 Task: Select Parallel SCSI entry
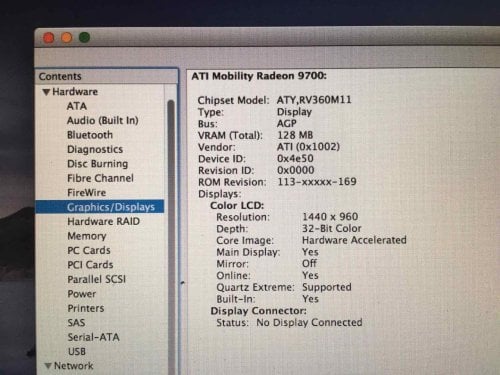[x=96, y=279]
